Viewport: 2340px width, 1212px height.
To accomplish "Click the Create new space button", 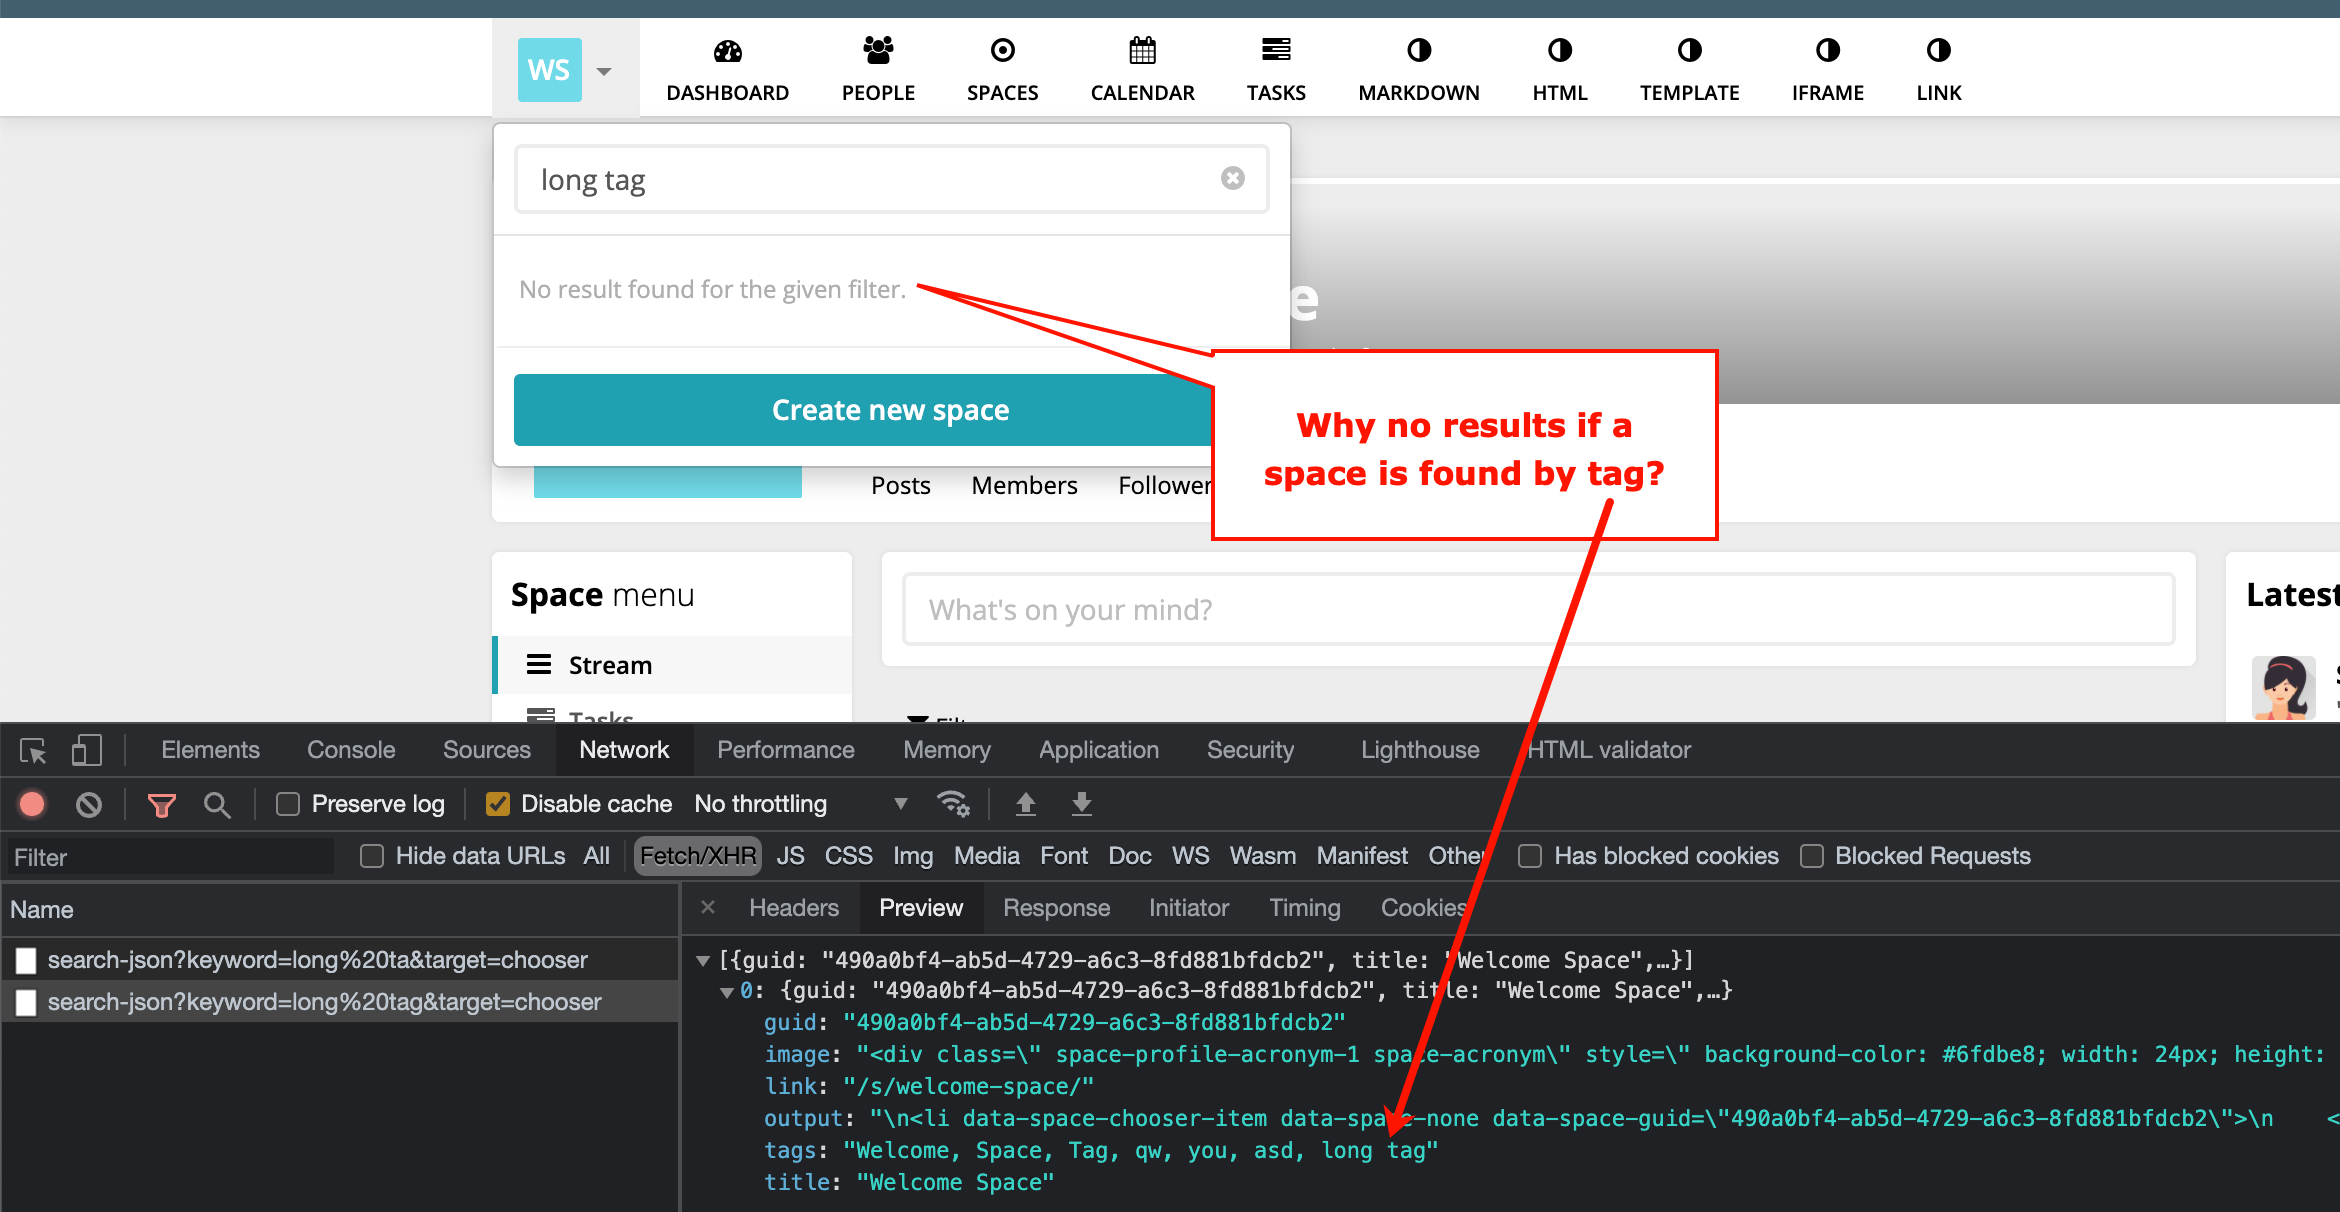I will click(890, 410).
